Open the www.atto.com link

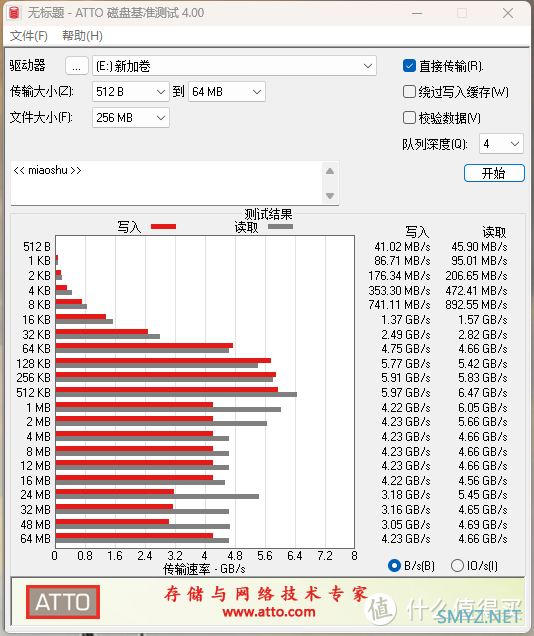(x=269, y=612)
